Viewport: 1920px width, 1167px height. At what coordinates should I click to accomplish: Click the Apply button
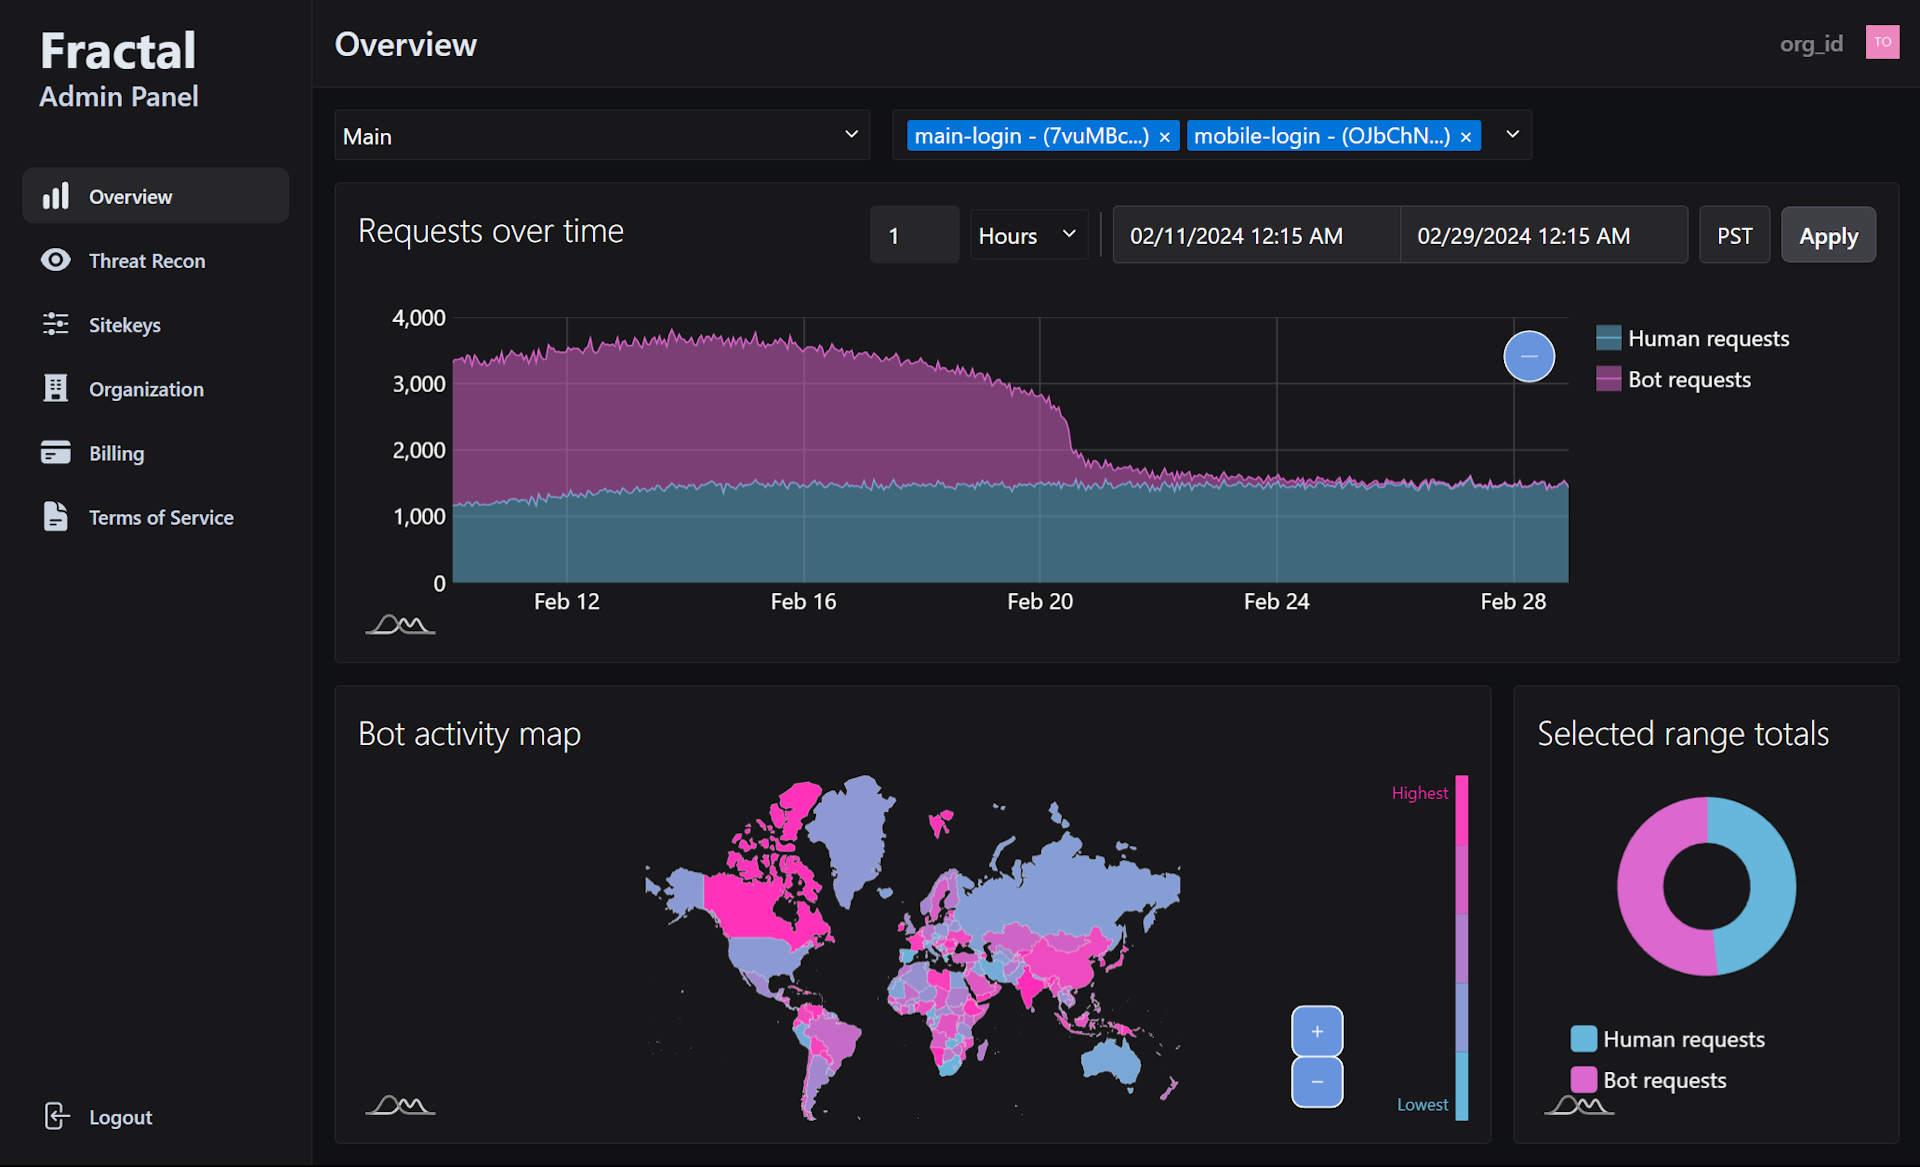click(1828, 235)
